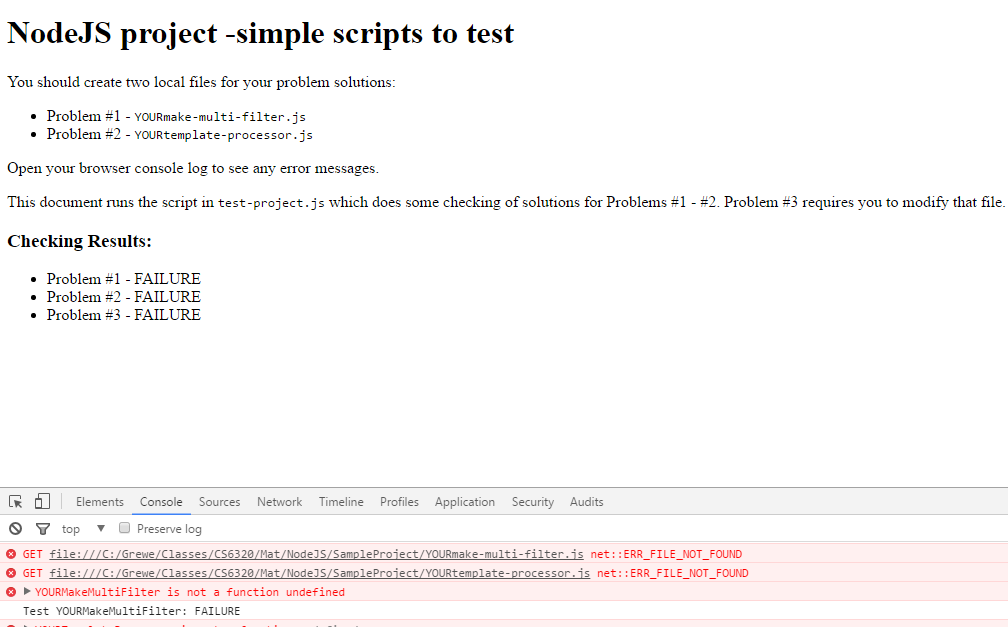Open the Application tab
Viewport: 1008px width, 627px height.
tap(464, 502)
